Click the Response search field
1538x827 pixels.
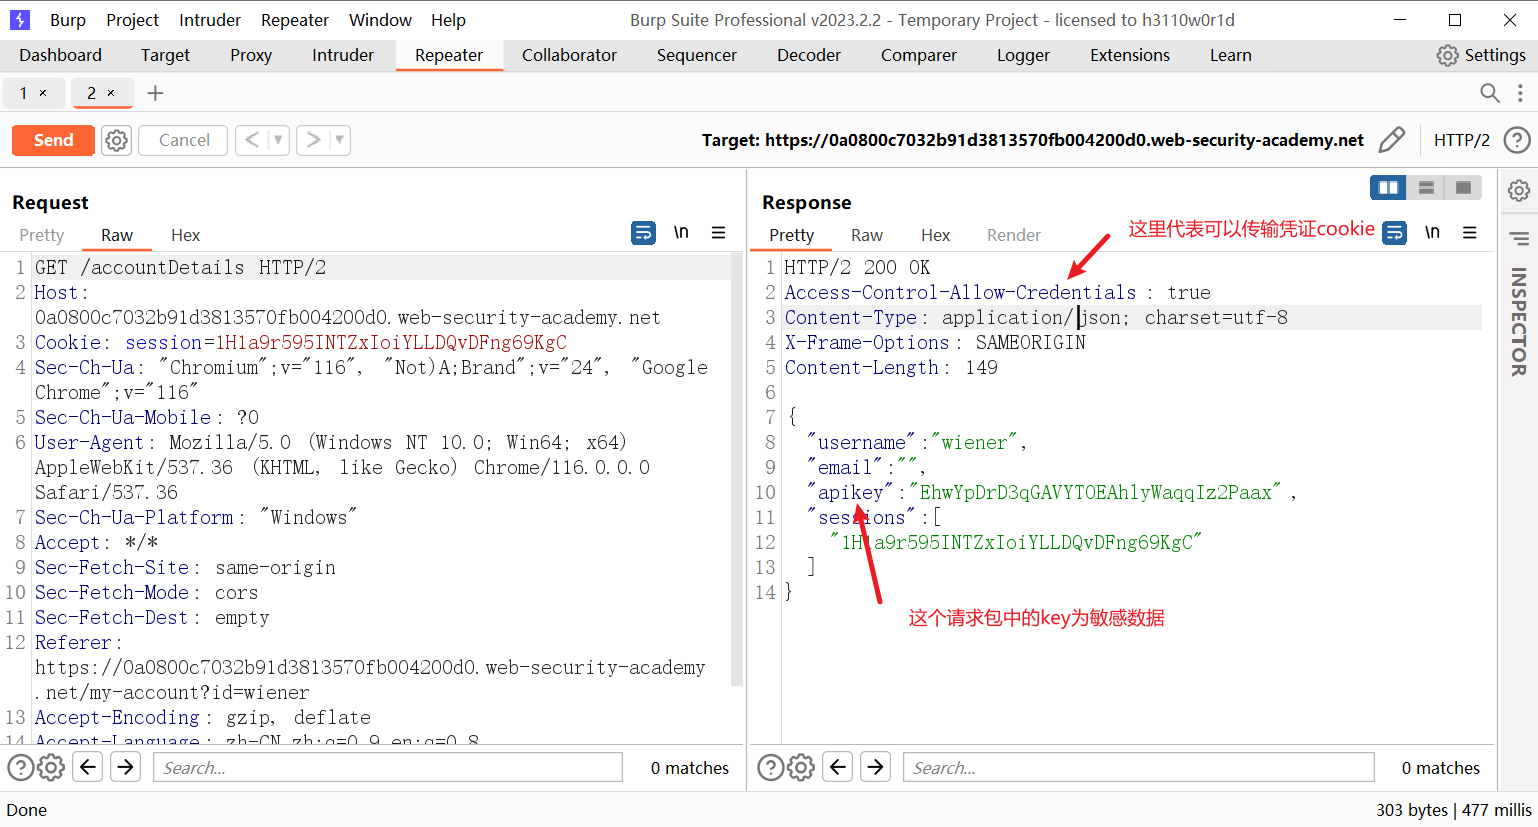(x=1139, y=767)
